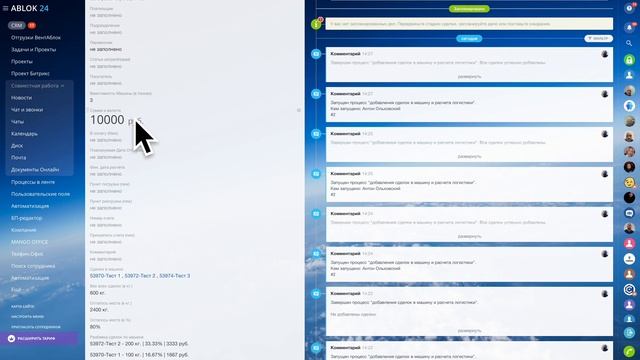Viewport: 640px width, 360px height.
Task: Click the настроить меню link
Action: coord(27,316)
